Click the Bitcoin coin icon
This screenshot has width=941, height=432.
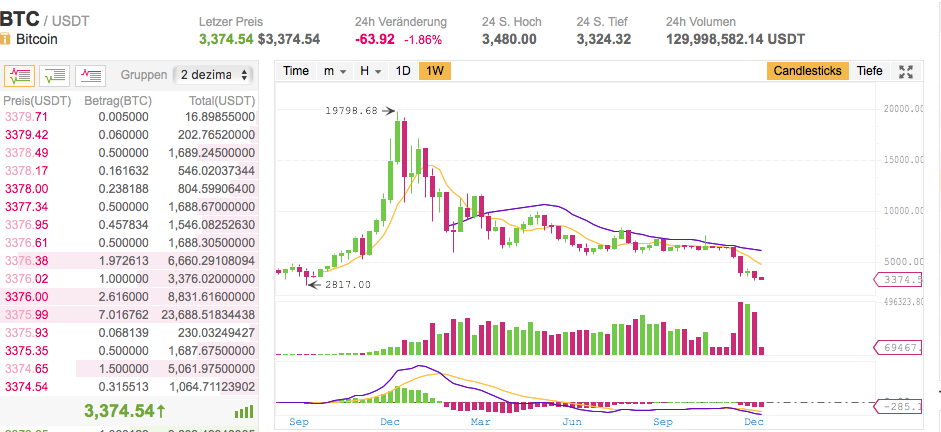[6, 39]
